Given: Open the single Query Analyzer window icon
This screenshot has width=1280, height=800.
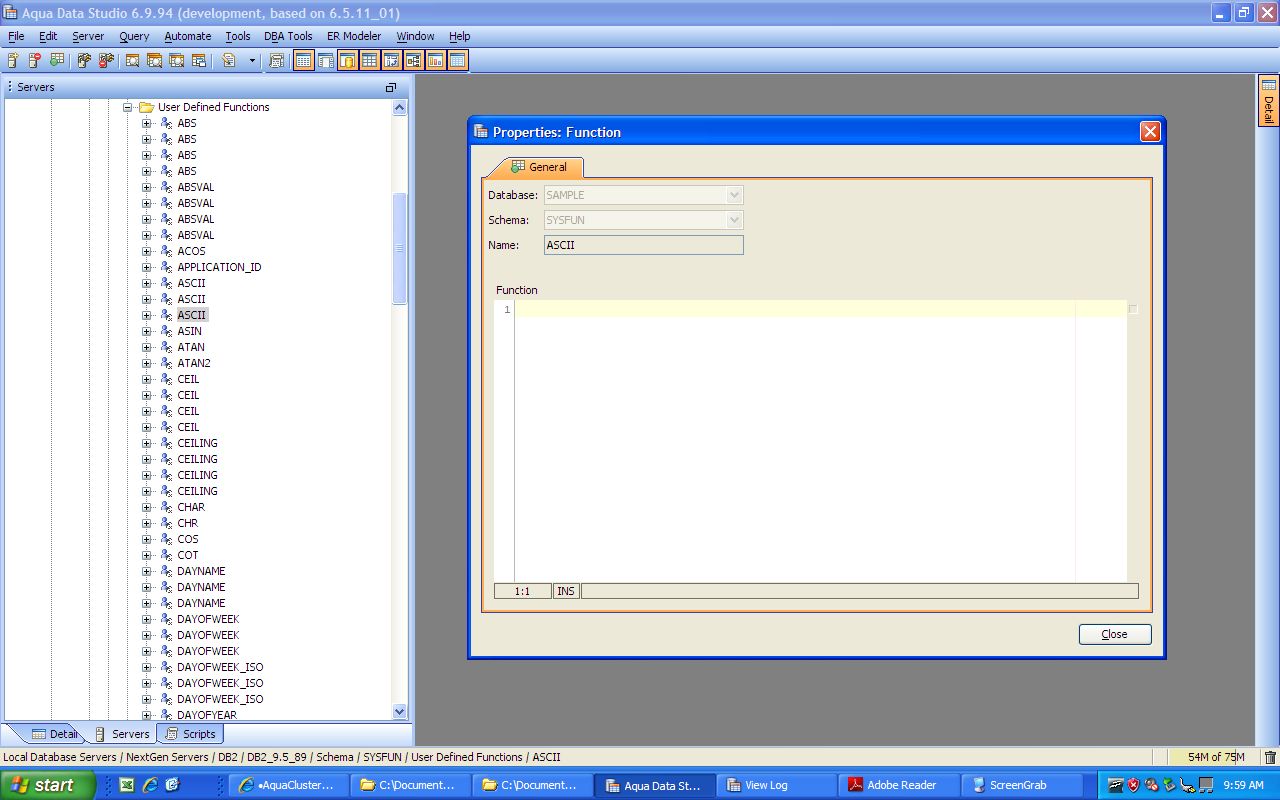Looking at the screenshot, I should [x=133, y=61].
